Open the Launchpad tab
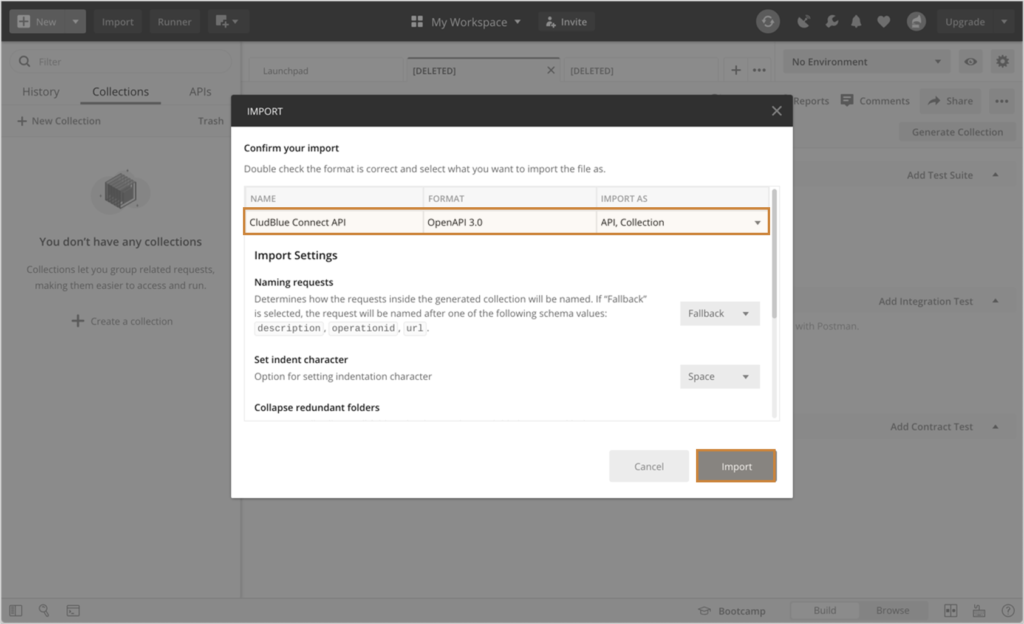This screenshot has height=624, width=1024. (x=285, y=70)
